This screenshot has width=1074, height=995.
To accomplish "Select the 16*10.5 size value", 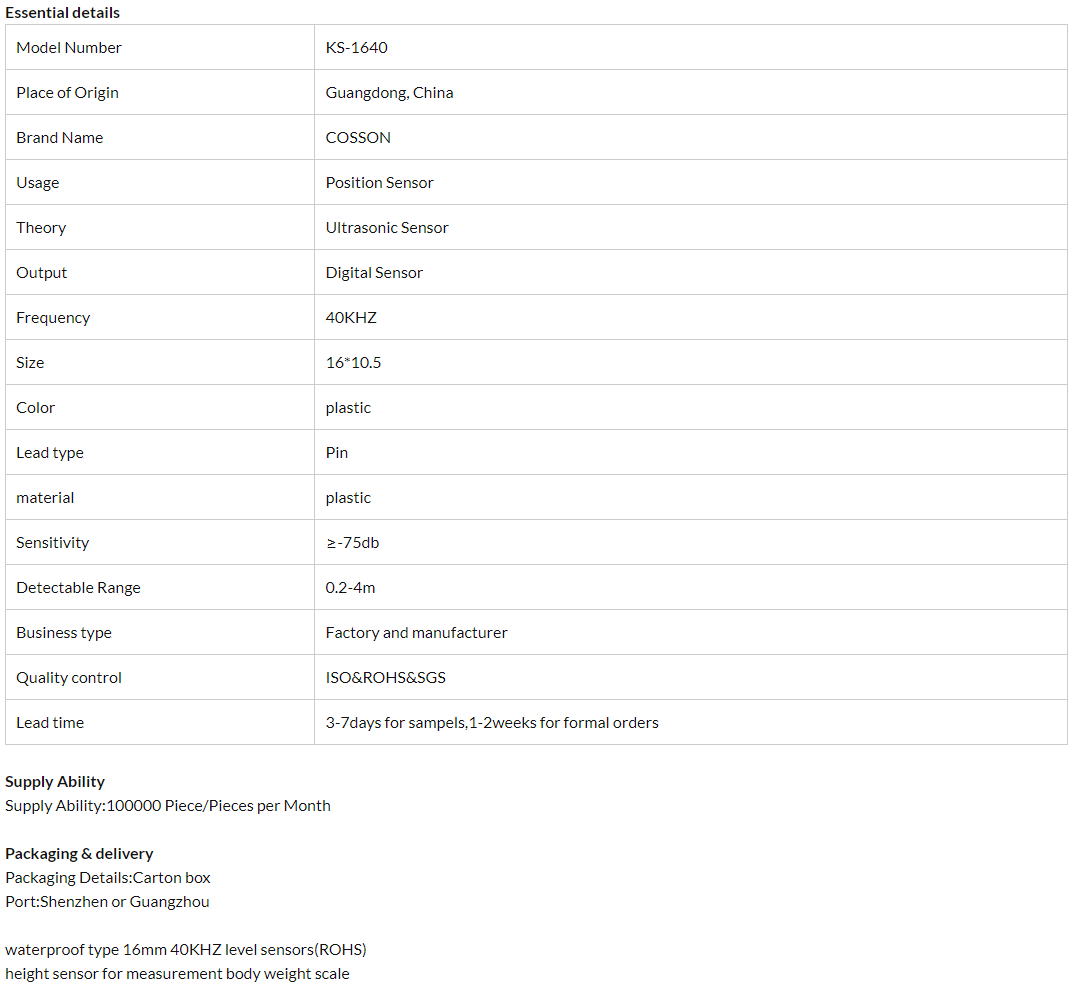I will click(x=353, y=363).
